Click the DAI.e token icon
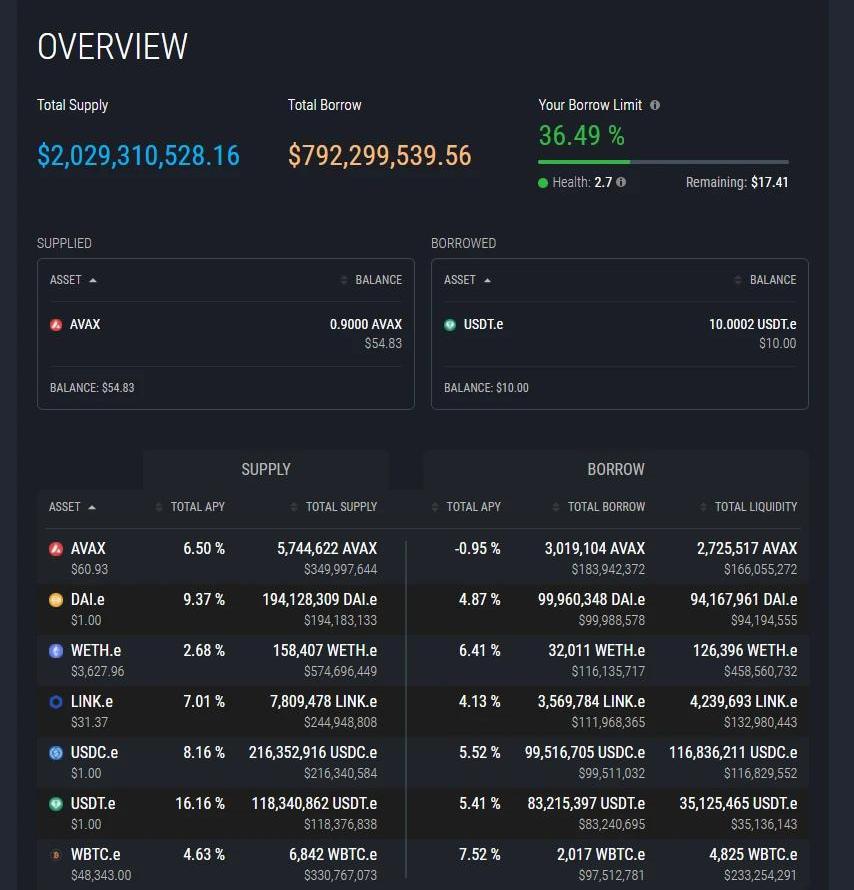 pos(56,600)
